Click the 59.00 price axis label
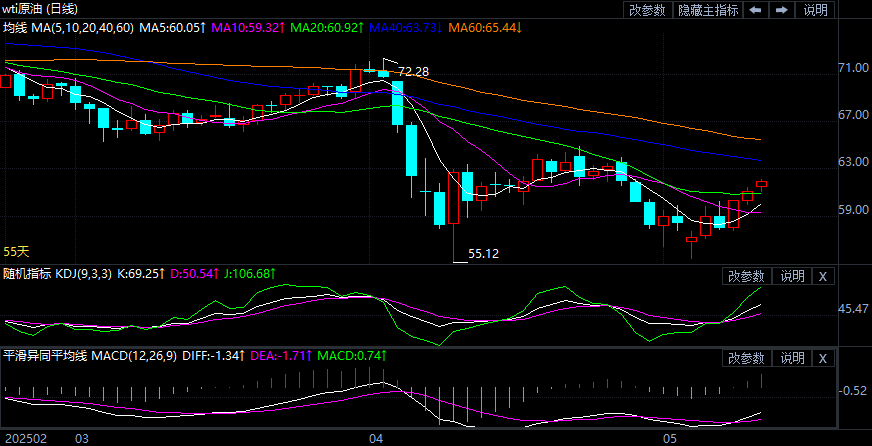872x446 pixels. point(854,210)
